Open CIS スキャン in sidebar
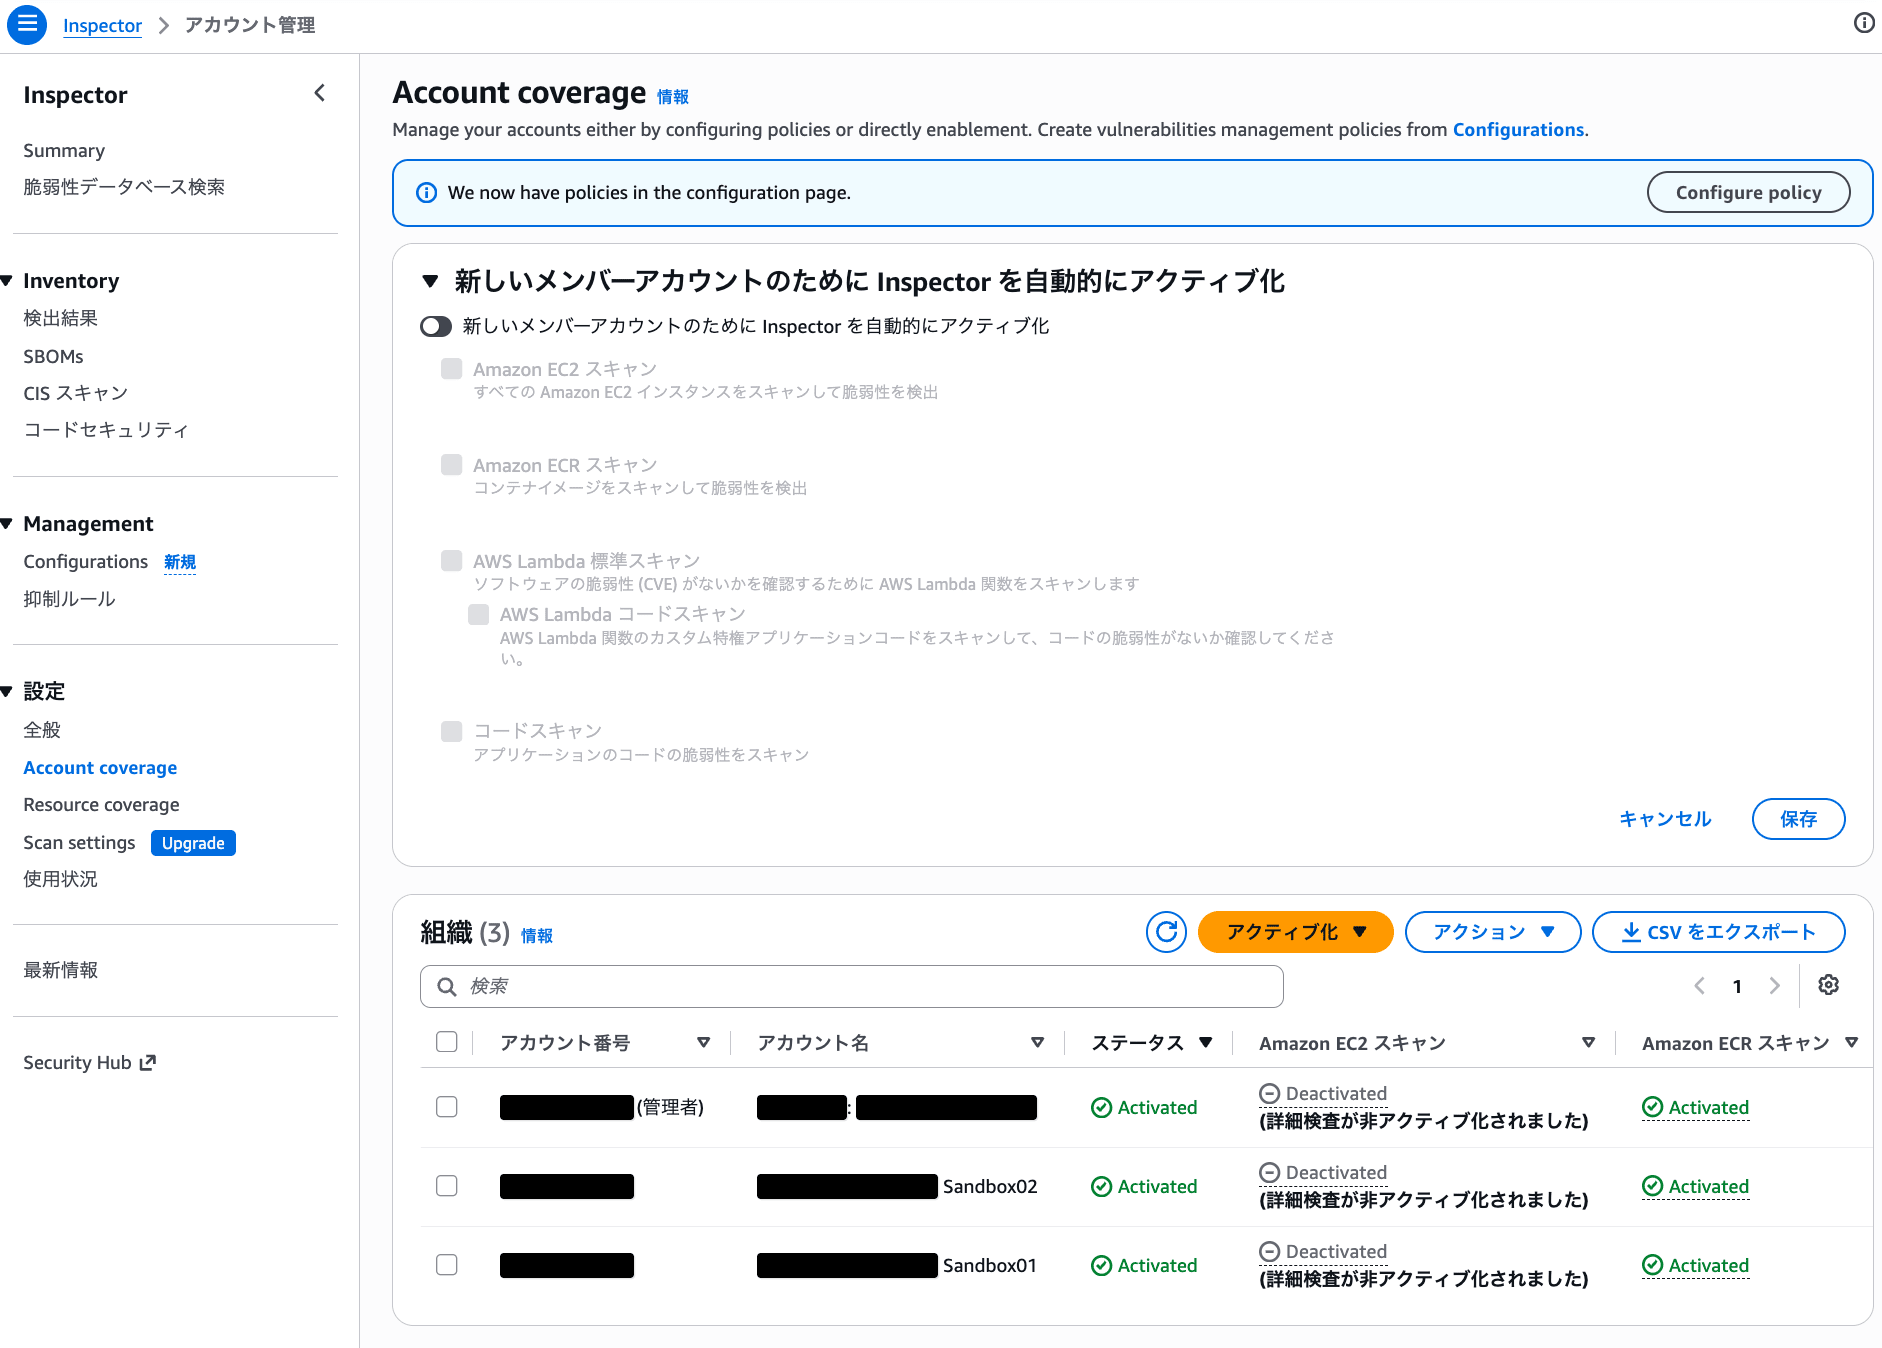Viewport: 1882px width, 1348px height. point(76,393)
